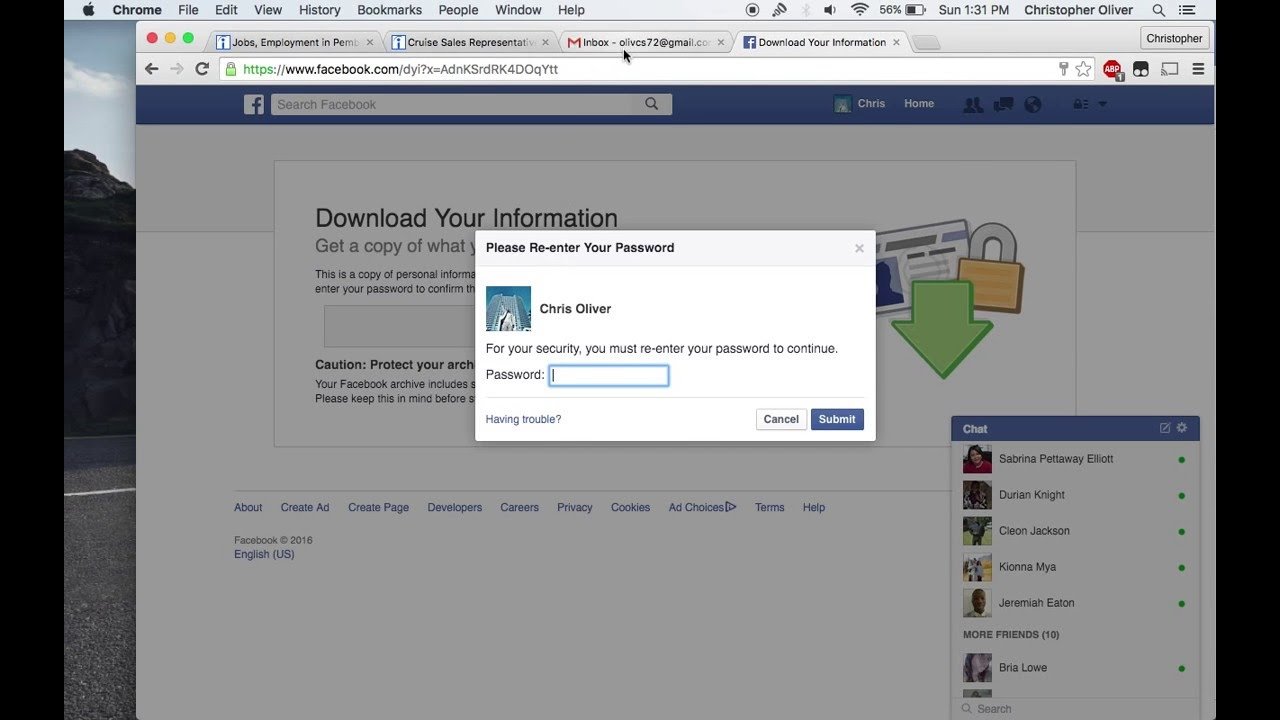Viewport: 1280px width, 720px height.
Task: Close the Re-enter Your Password dialog
Action: pyautogui.click(x=859, y=248)
